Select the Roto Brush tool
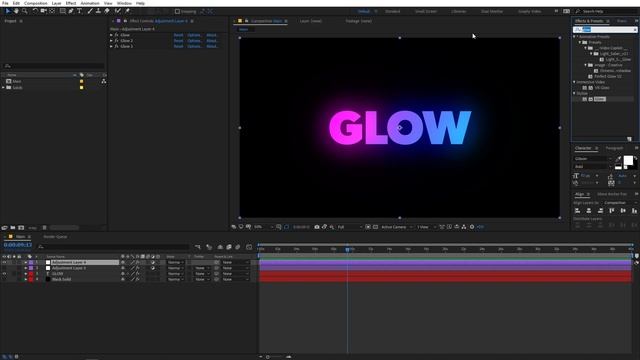Screen dimensions: 640x360 tap(118, 11)
